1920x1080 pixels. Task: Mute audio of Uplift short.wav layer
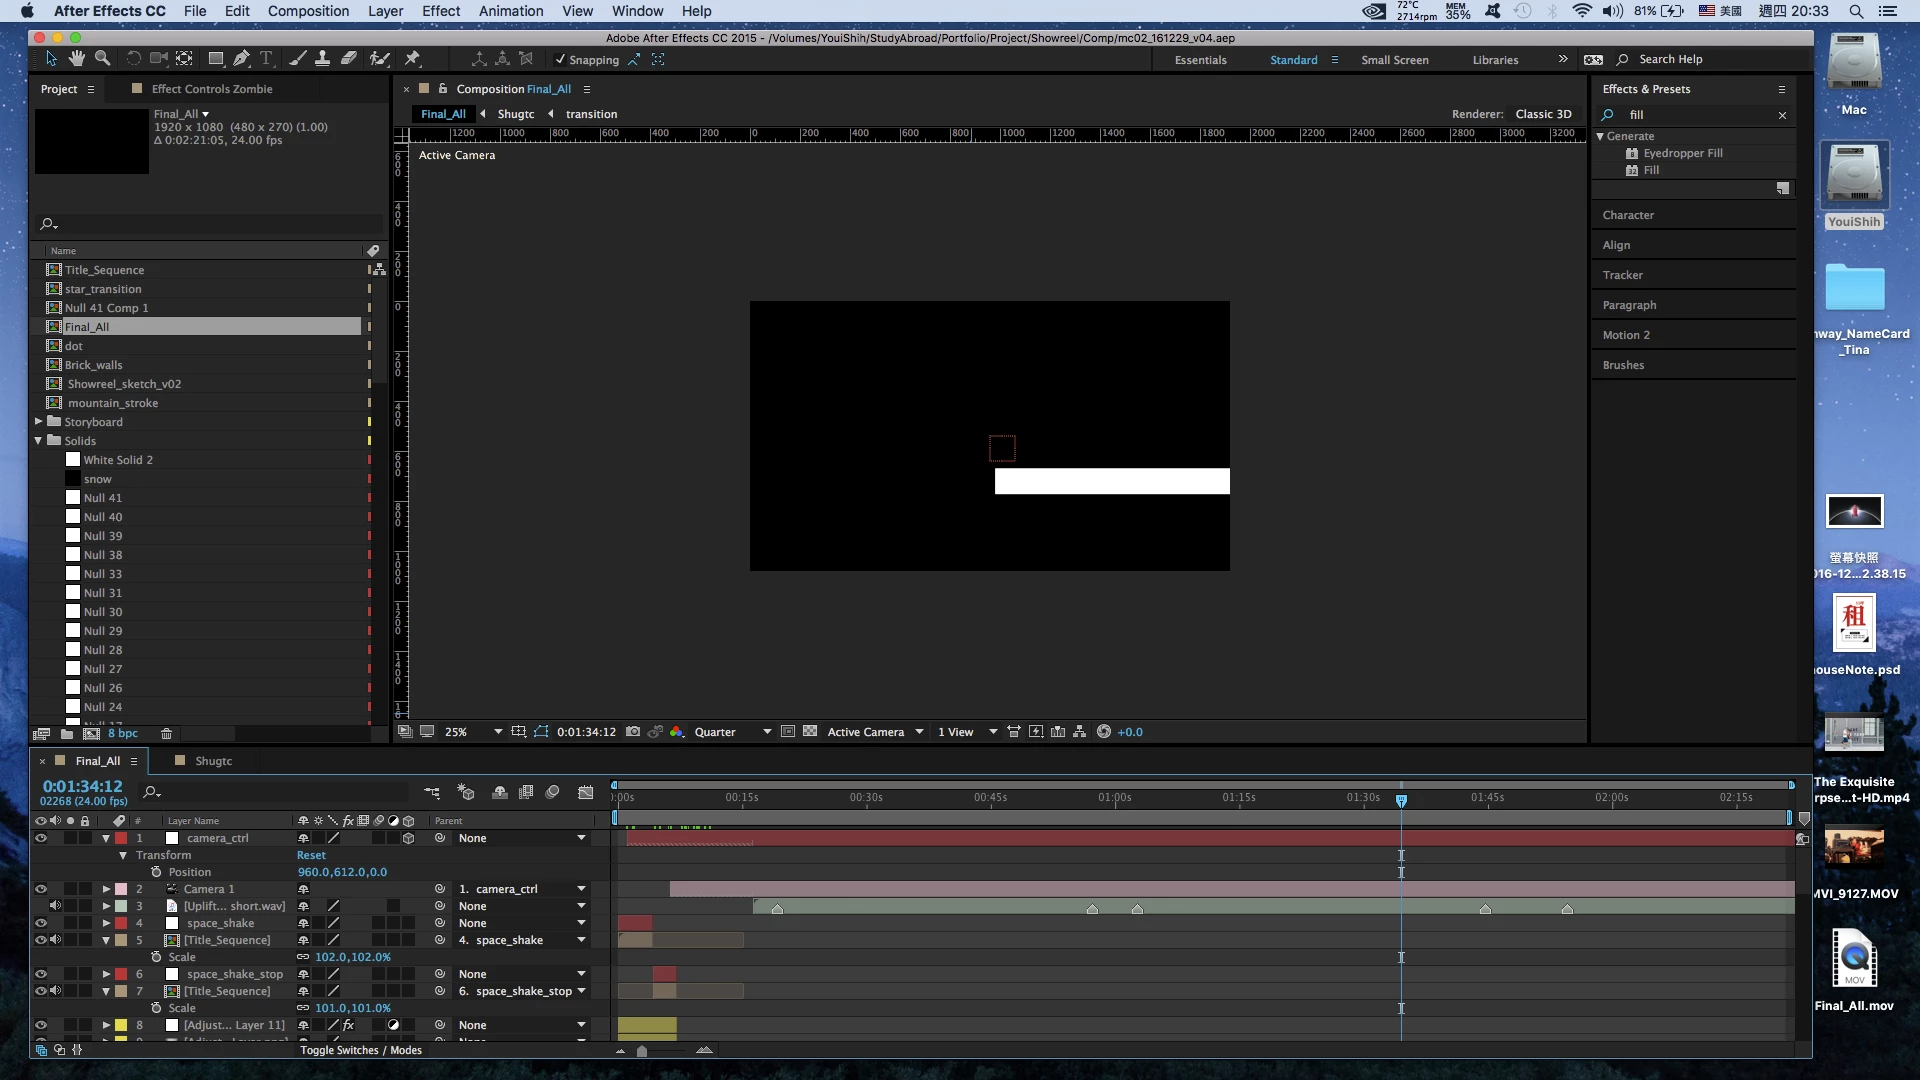tap(55, 906)
